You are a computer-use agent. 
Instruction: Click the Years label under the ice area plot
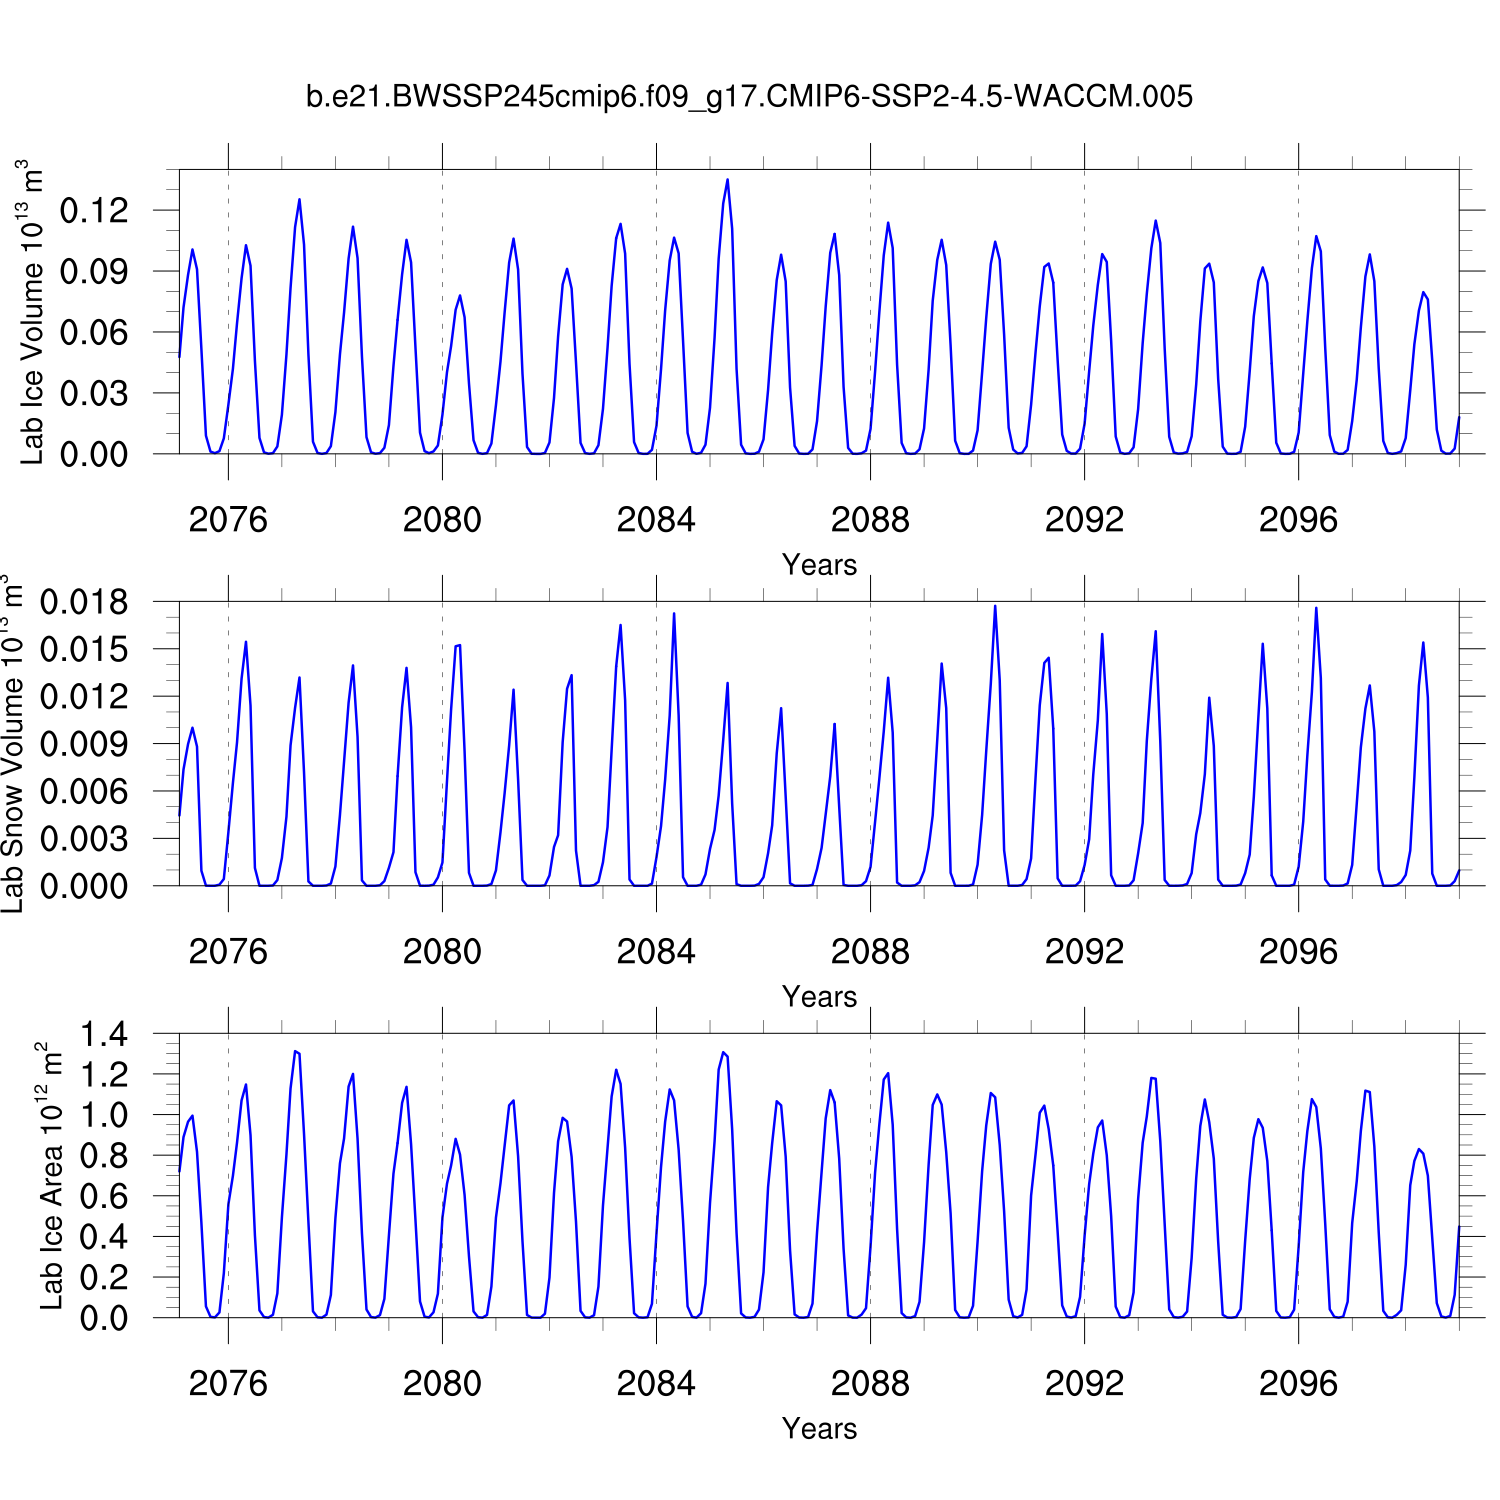point(819,1429)
